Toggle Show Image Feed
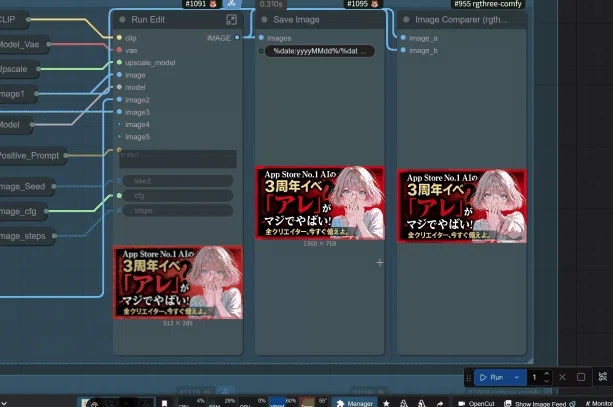The image size is (613, 407). pyautogui.click(x=540, y=403)
